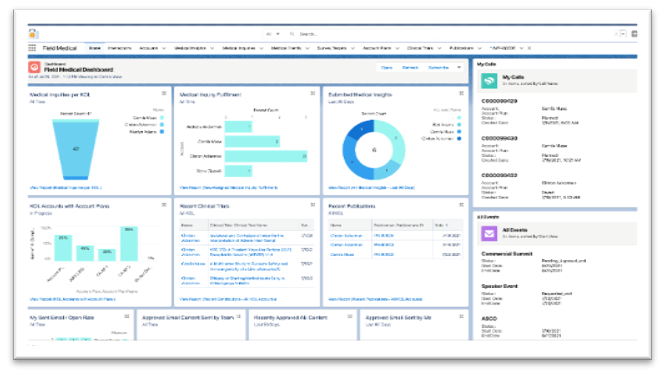Click the dashboard Refresh button
Viewport: 664px width, 375px height.
410,68
